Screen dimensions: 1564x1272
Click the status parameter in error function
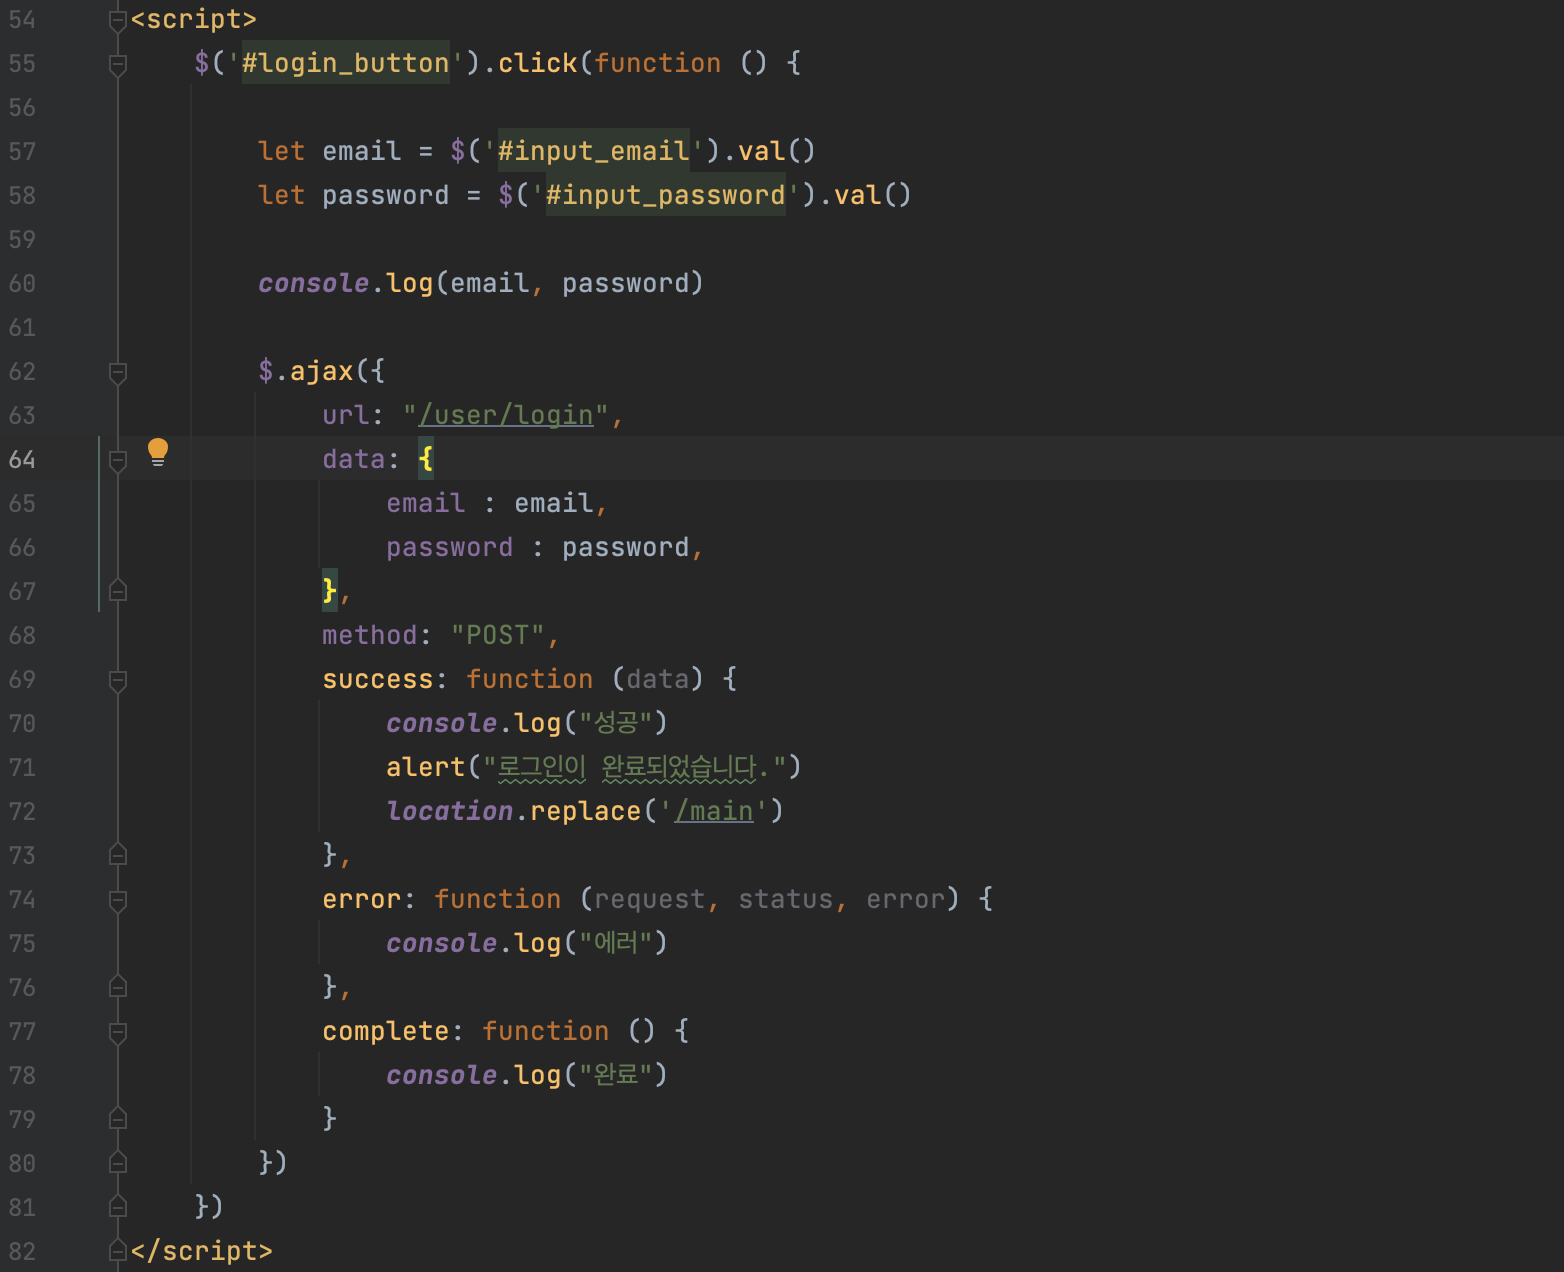[785, 899]
